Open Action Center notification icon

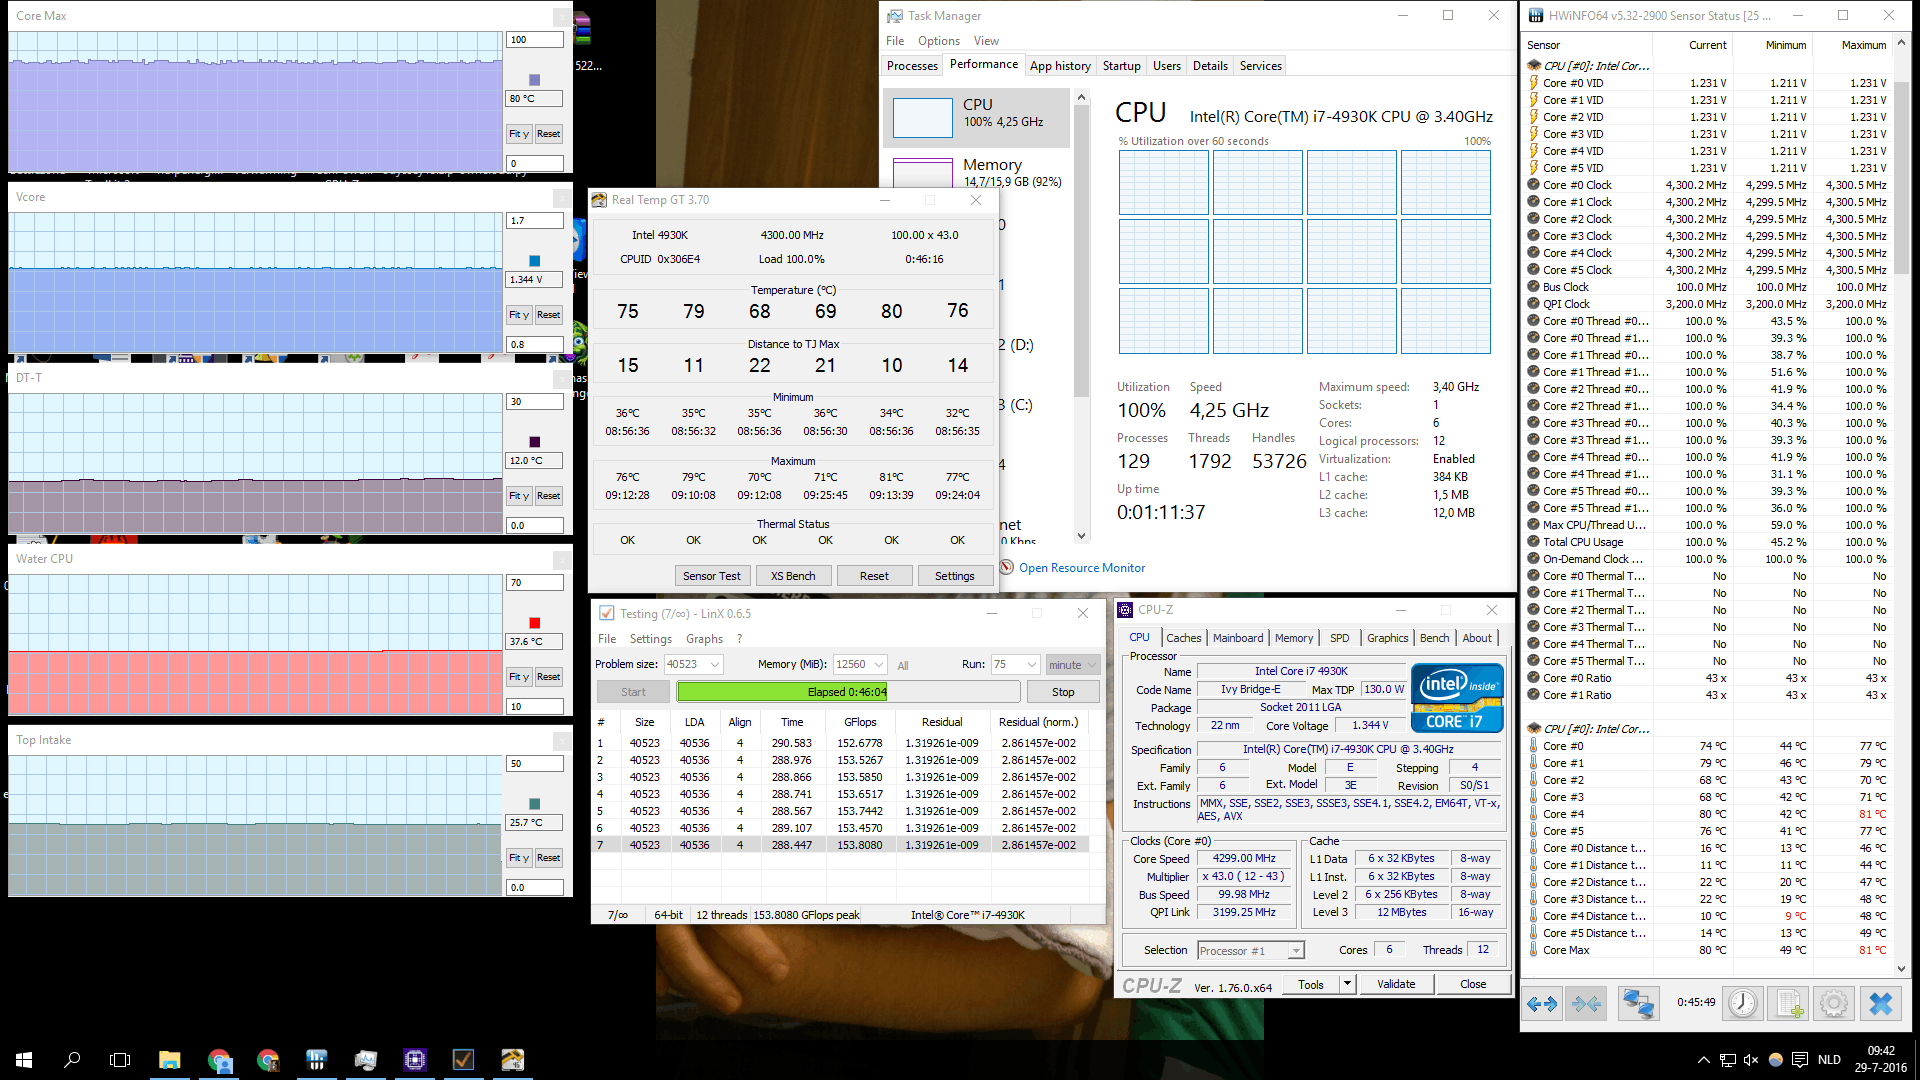pyautogui.click(x=1800, y=1060)
